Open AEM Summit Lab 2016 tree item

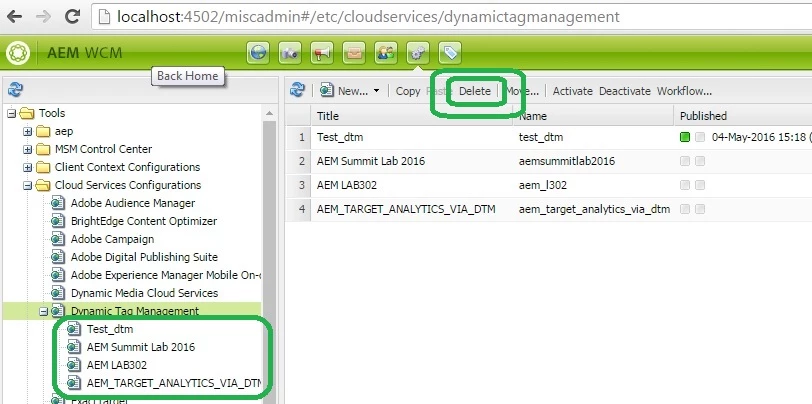141,347
